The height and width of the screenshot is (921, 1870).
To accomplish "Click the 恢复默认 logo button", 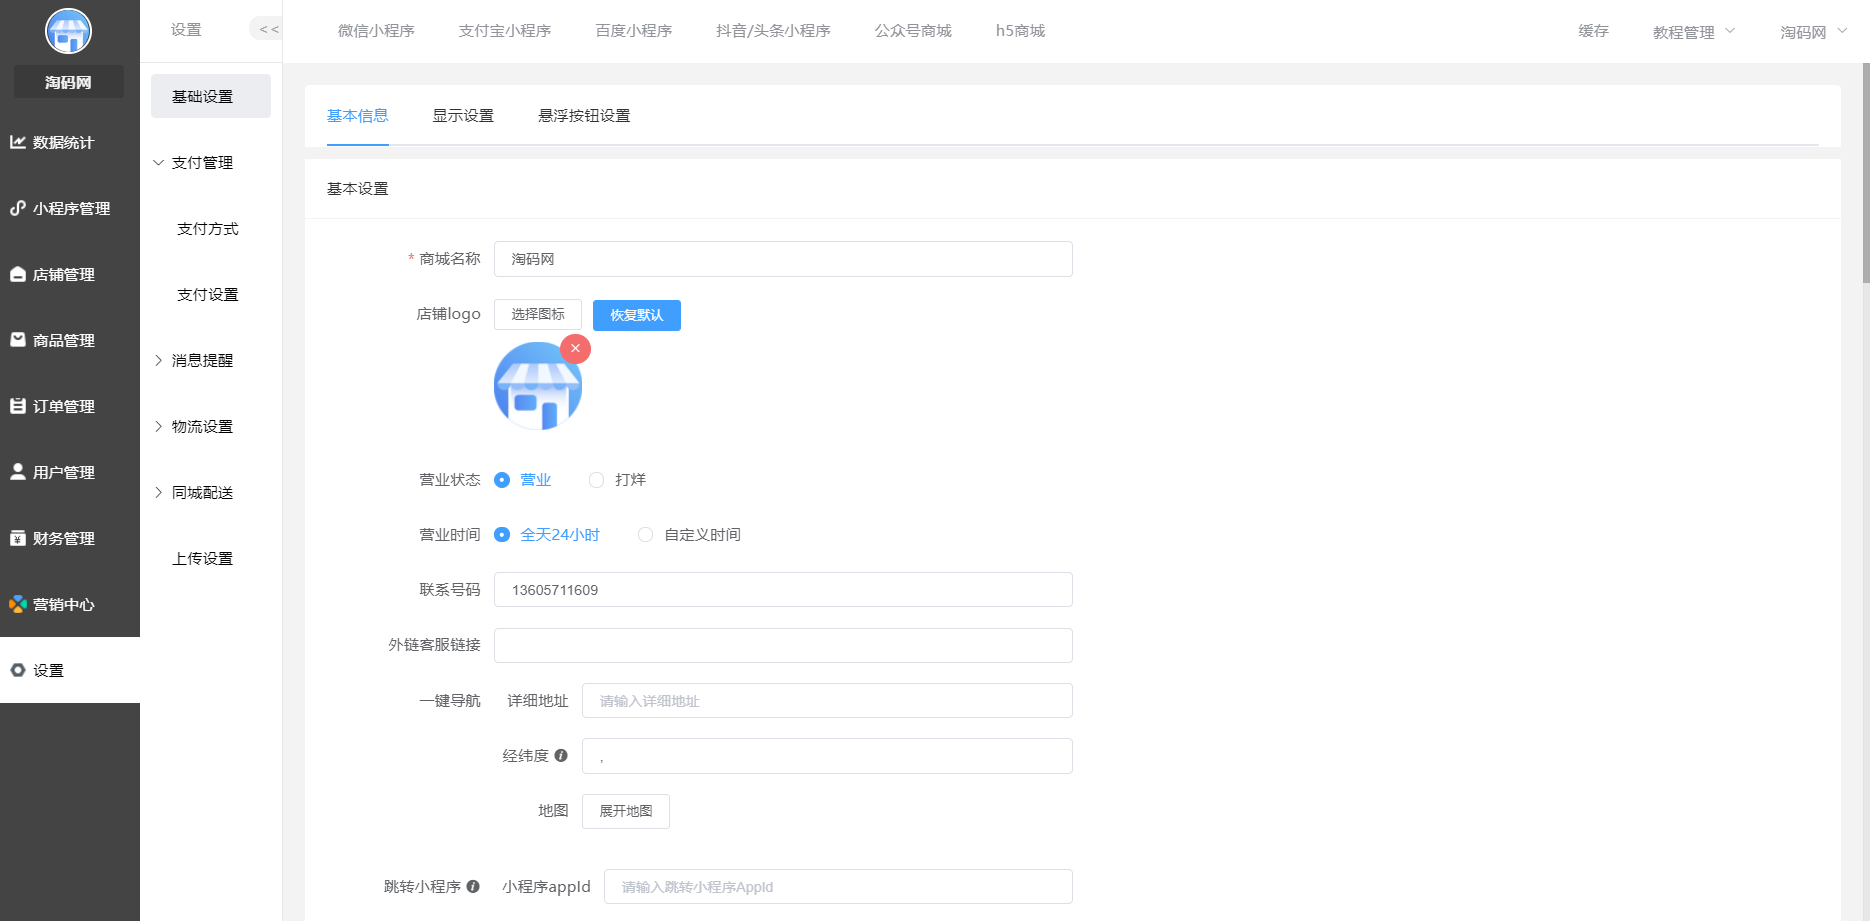I will [x=636, y=315].
